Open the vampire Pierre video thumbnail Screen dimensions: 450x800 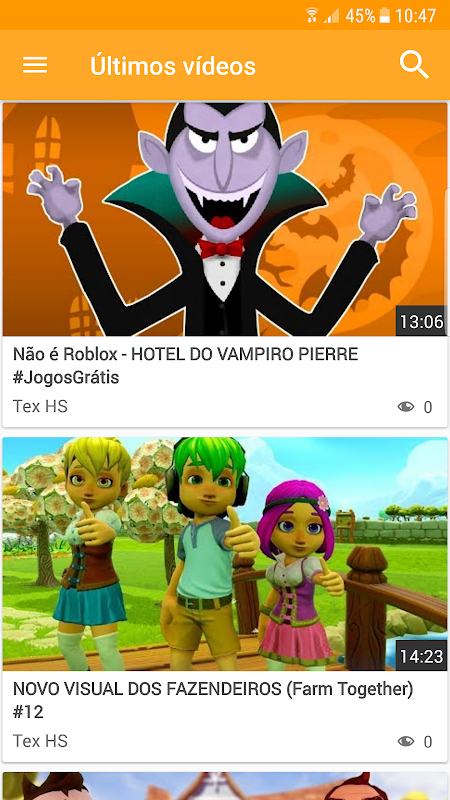pyautogui.click(x=225, y=219)
